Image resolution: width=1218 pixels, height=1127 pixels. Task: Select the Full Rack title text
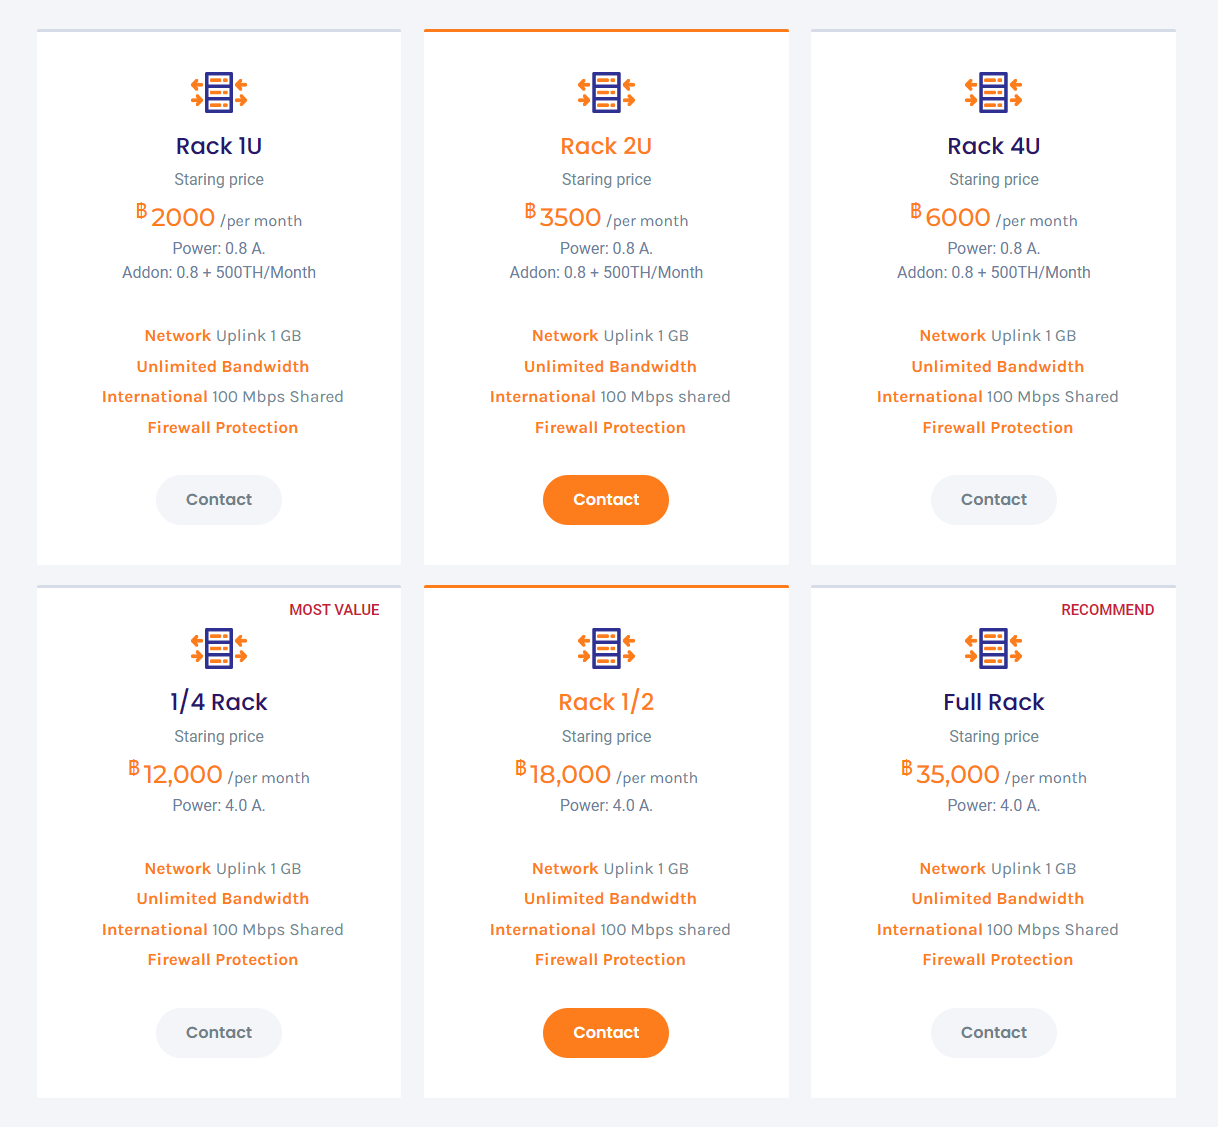(x=994, y=702)
